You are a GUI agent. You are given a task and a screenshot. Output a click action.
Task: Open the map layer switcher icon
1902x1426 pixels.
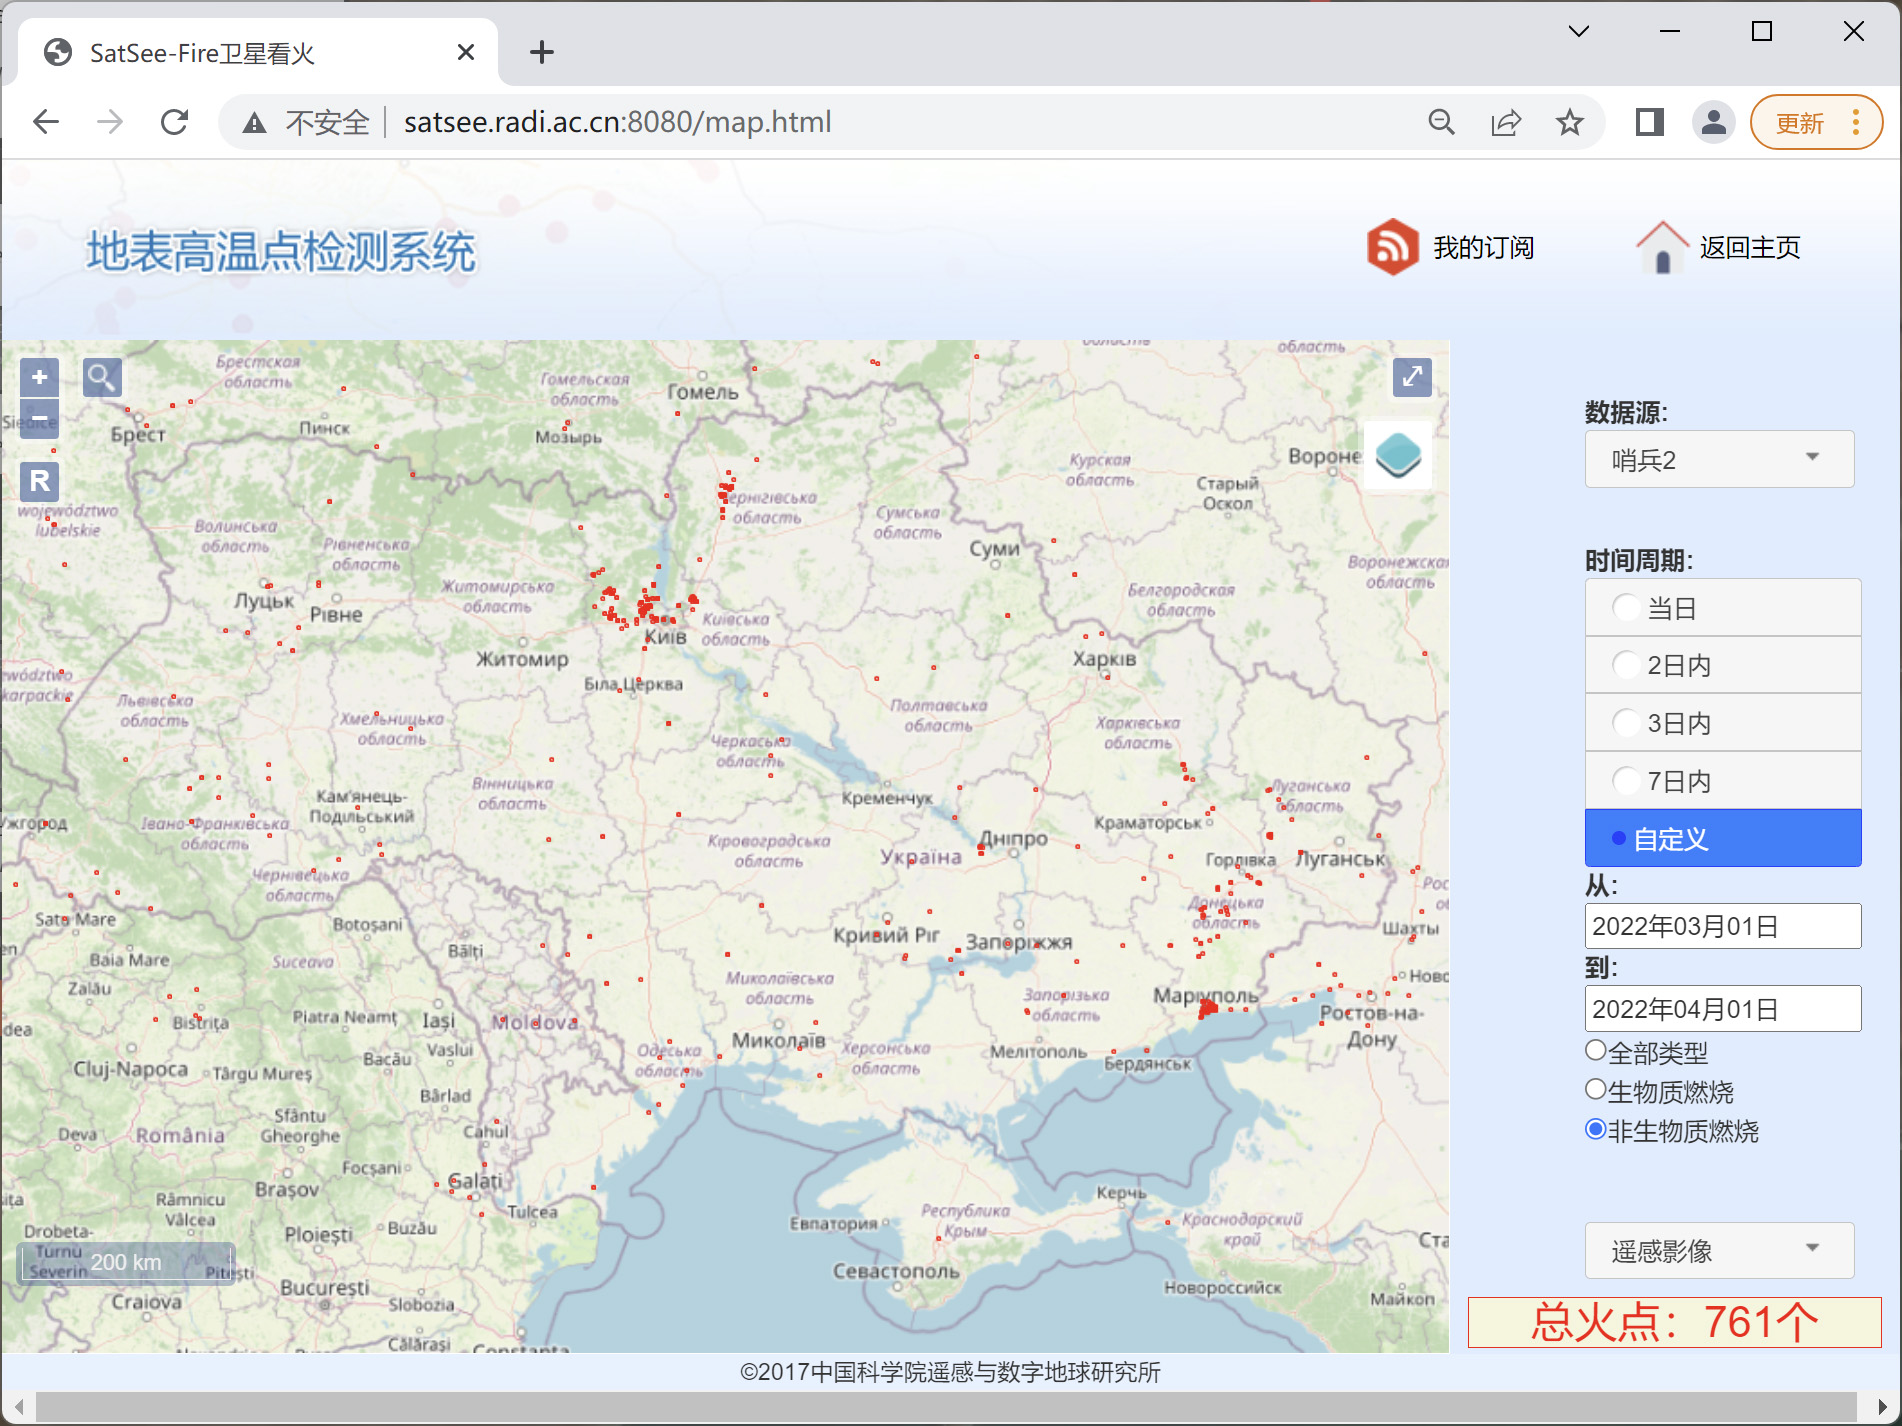click(x=1398, y=455)
